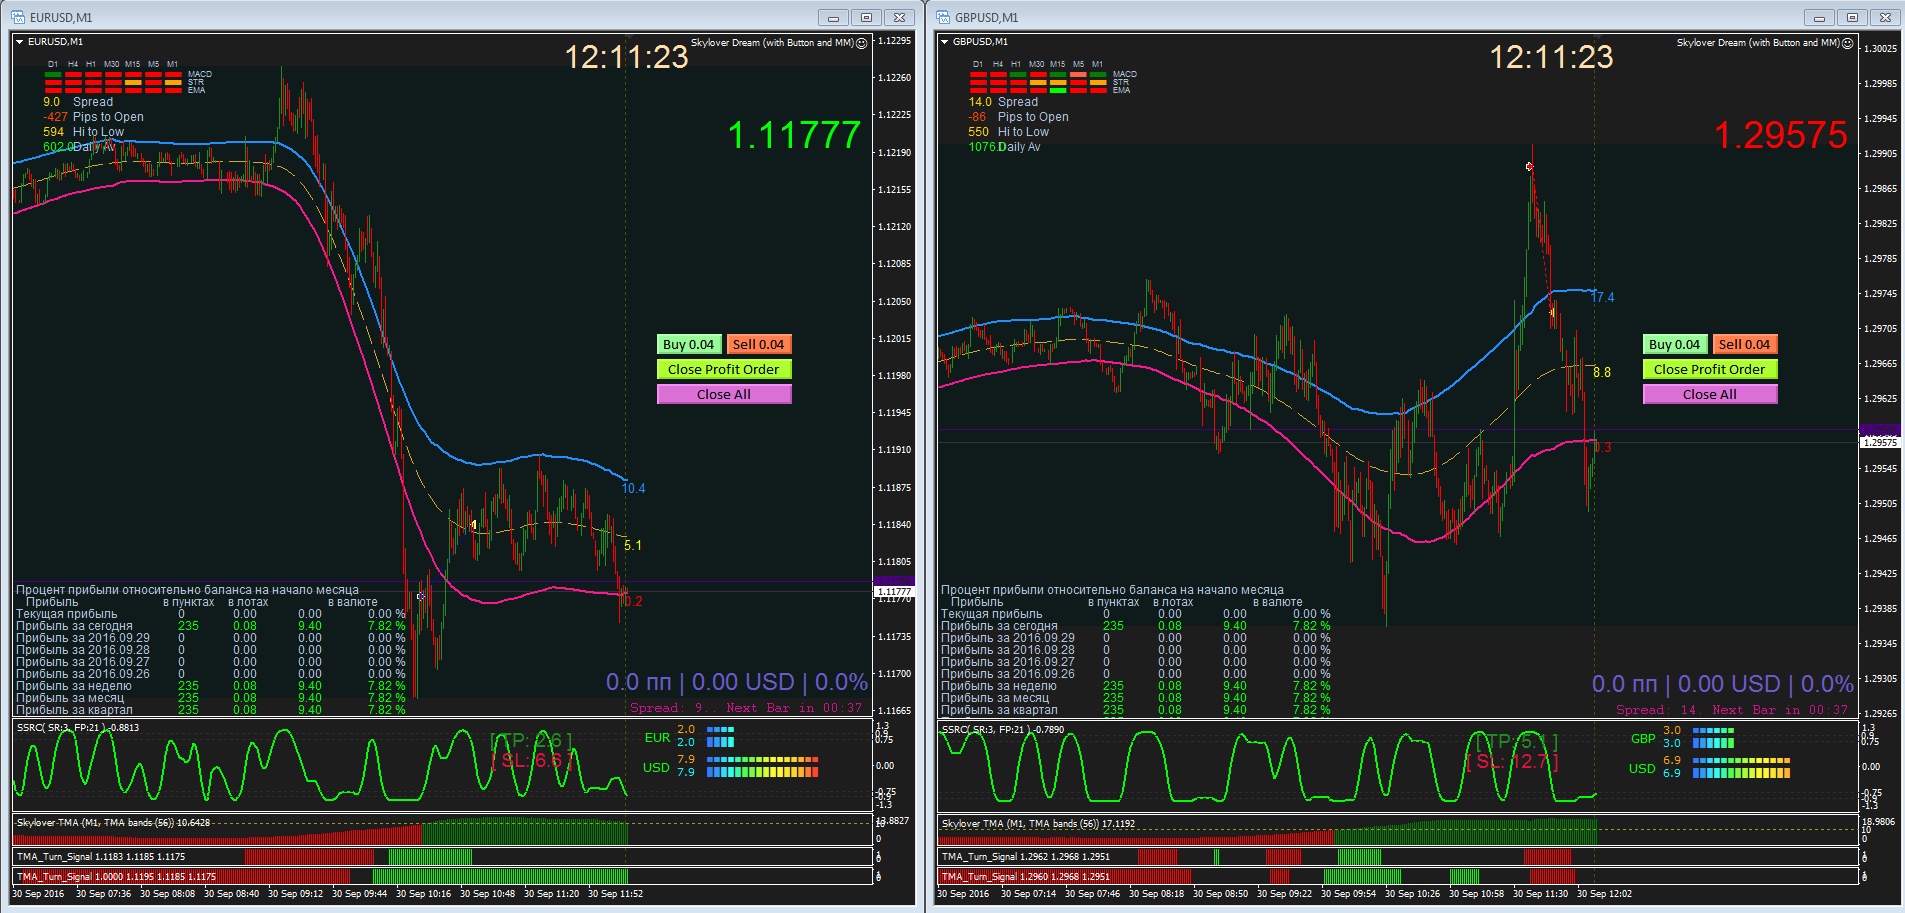Click the 30 Sep 12:02 time label on GBPUSD
1905x913 pixels.
pos(1604,894)
